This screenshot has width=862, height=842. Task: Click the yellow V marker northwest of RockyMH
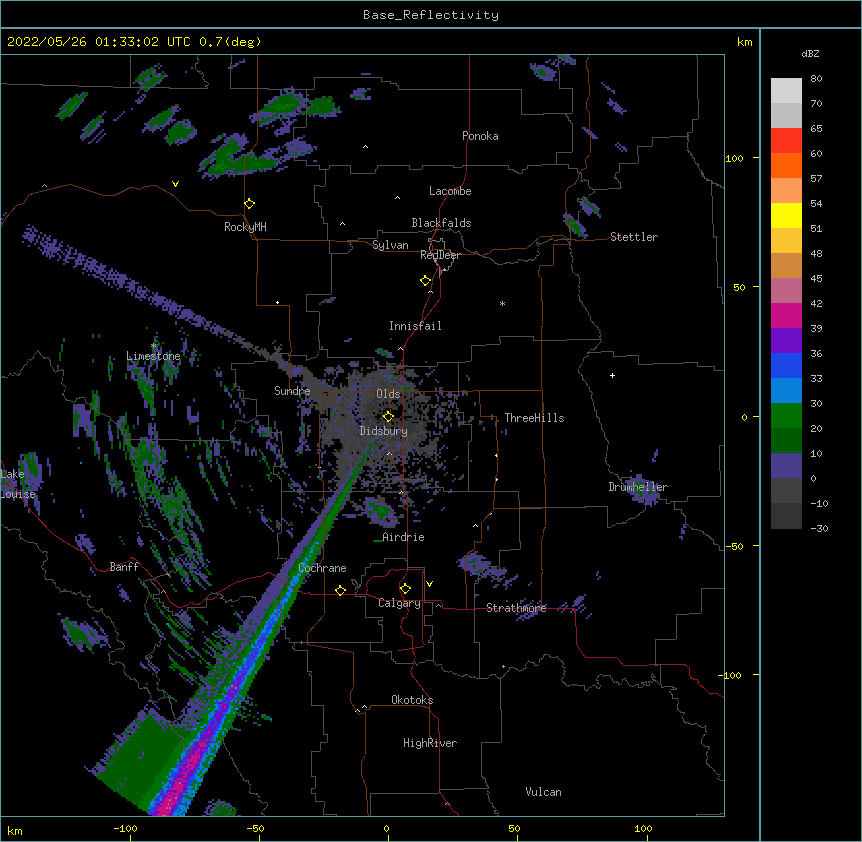(175, 184)
